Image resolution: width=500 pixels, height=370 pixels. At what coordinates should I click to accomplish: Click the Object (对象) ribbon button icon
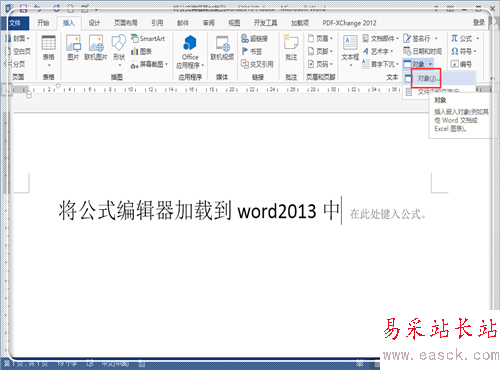pyautogui.click(x=408, y=64)
